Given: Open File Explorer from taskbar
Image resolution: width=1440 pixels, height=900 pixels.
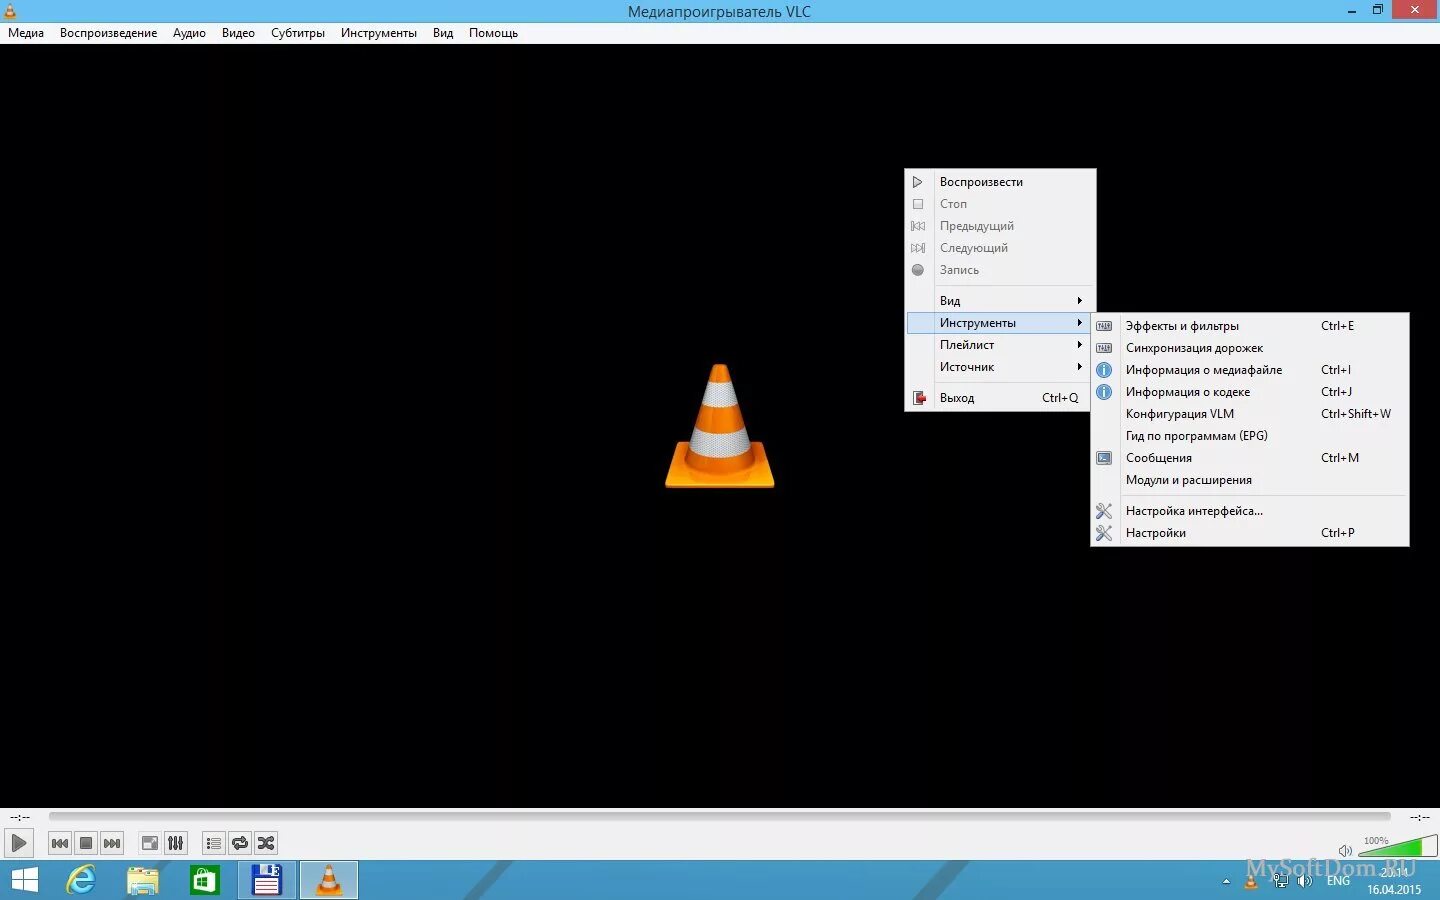Looking at the screenshot, I should coord(143,880).
